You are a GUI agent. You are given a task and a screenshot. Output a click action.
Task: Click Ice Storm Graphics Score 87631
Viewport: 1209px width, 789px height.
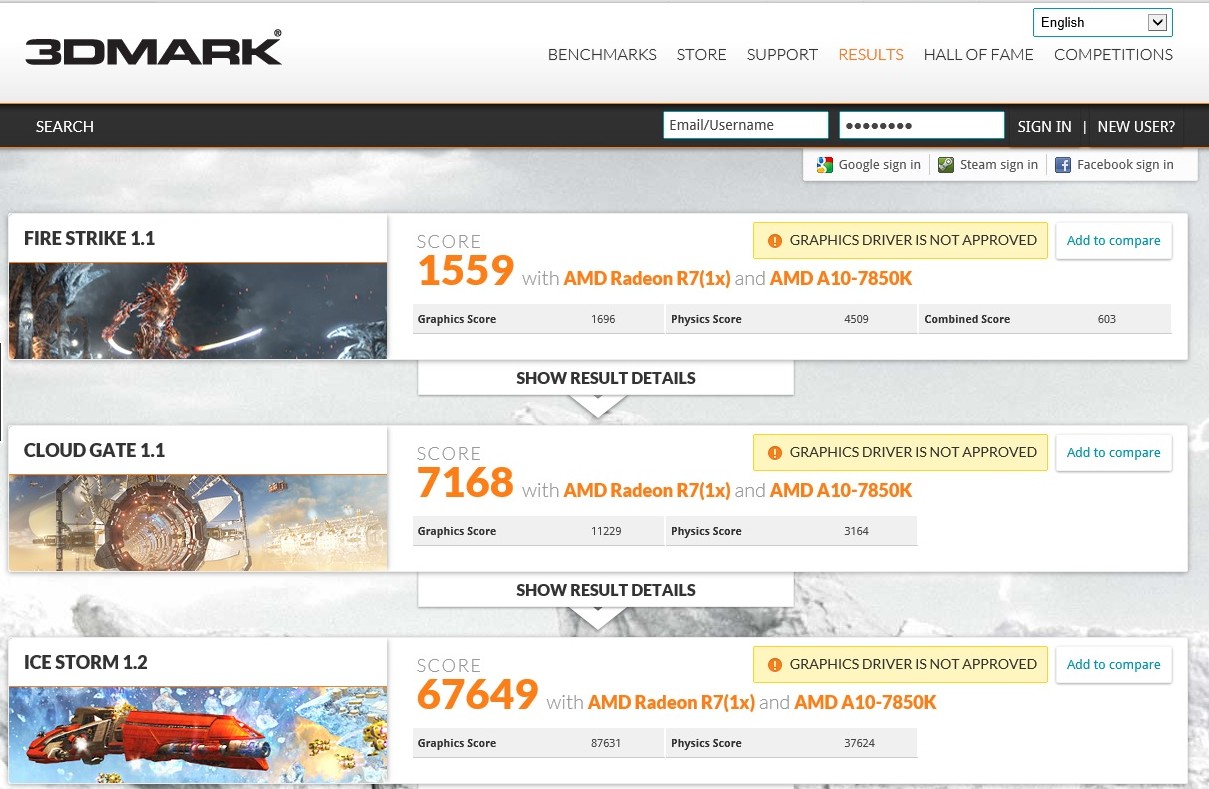click(x=606, y=743)
